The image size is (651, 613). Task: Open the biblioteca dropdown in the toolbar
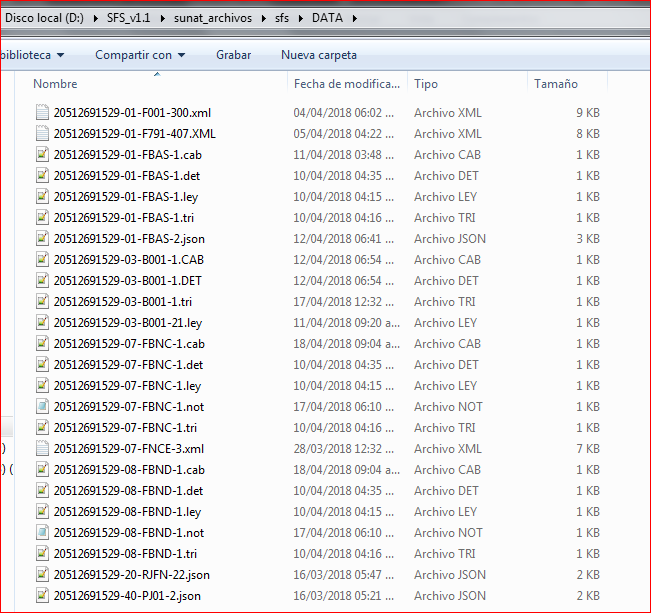coord(32,55)
